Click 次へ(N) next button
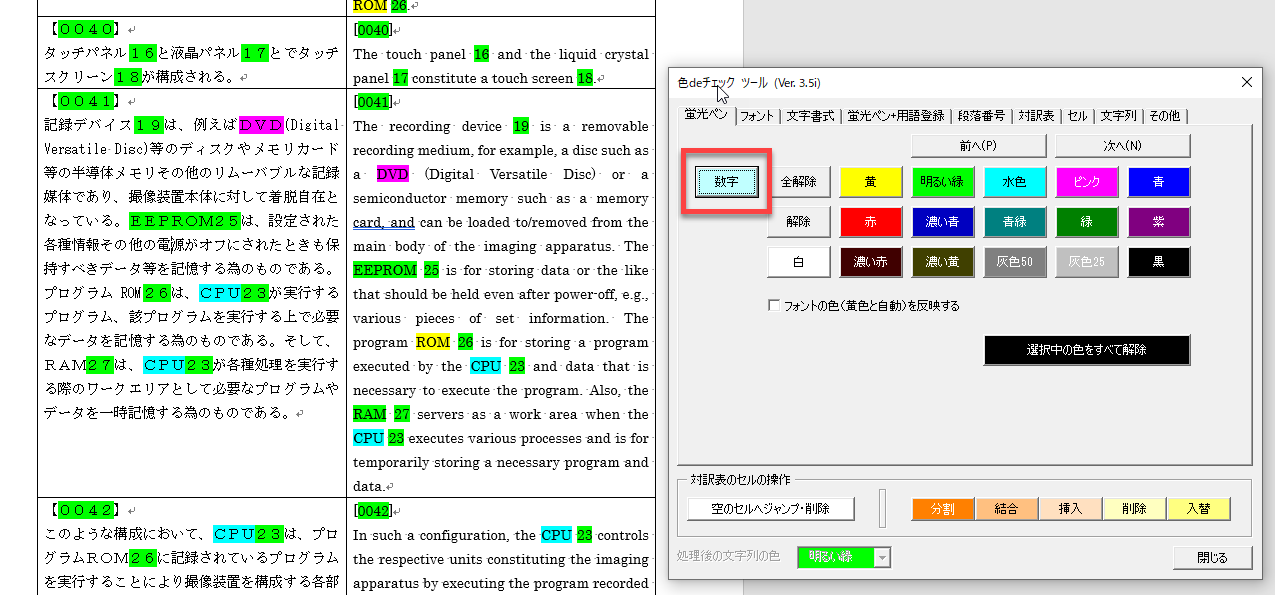Image resolution: width=1275 pixels, height=595 pixels. 1122,145
